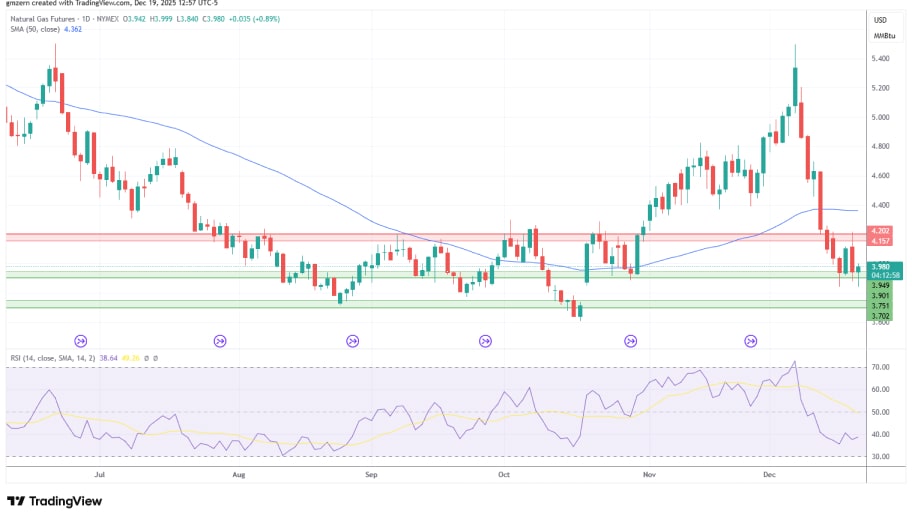Open the USD currency selector
This screenshot has width=912, height=513.
(x=880, y=20)
